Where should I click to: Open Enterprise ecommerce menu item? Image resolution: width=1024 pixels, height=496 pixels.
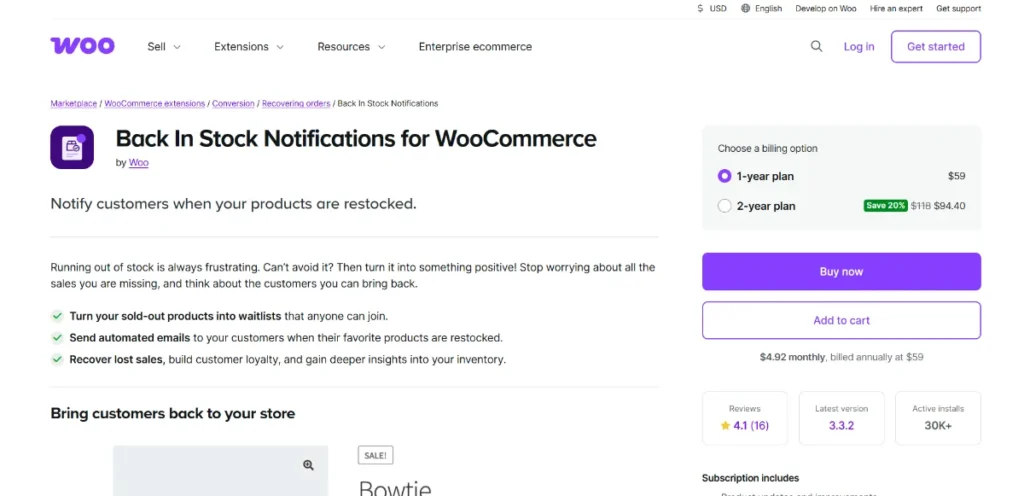click(475, 46)
